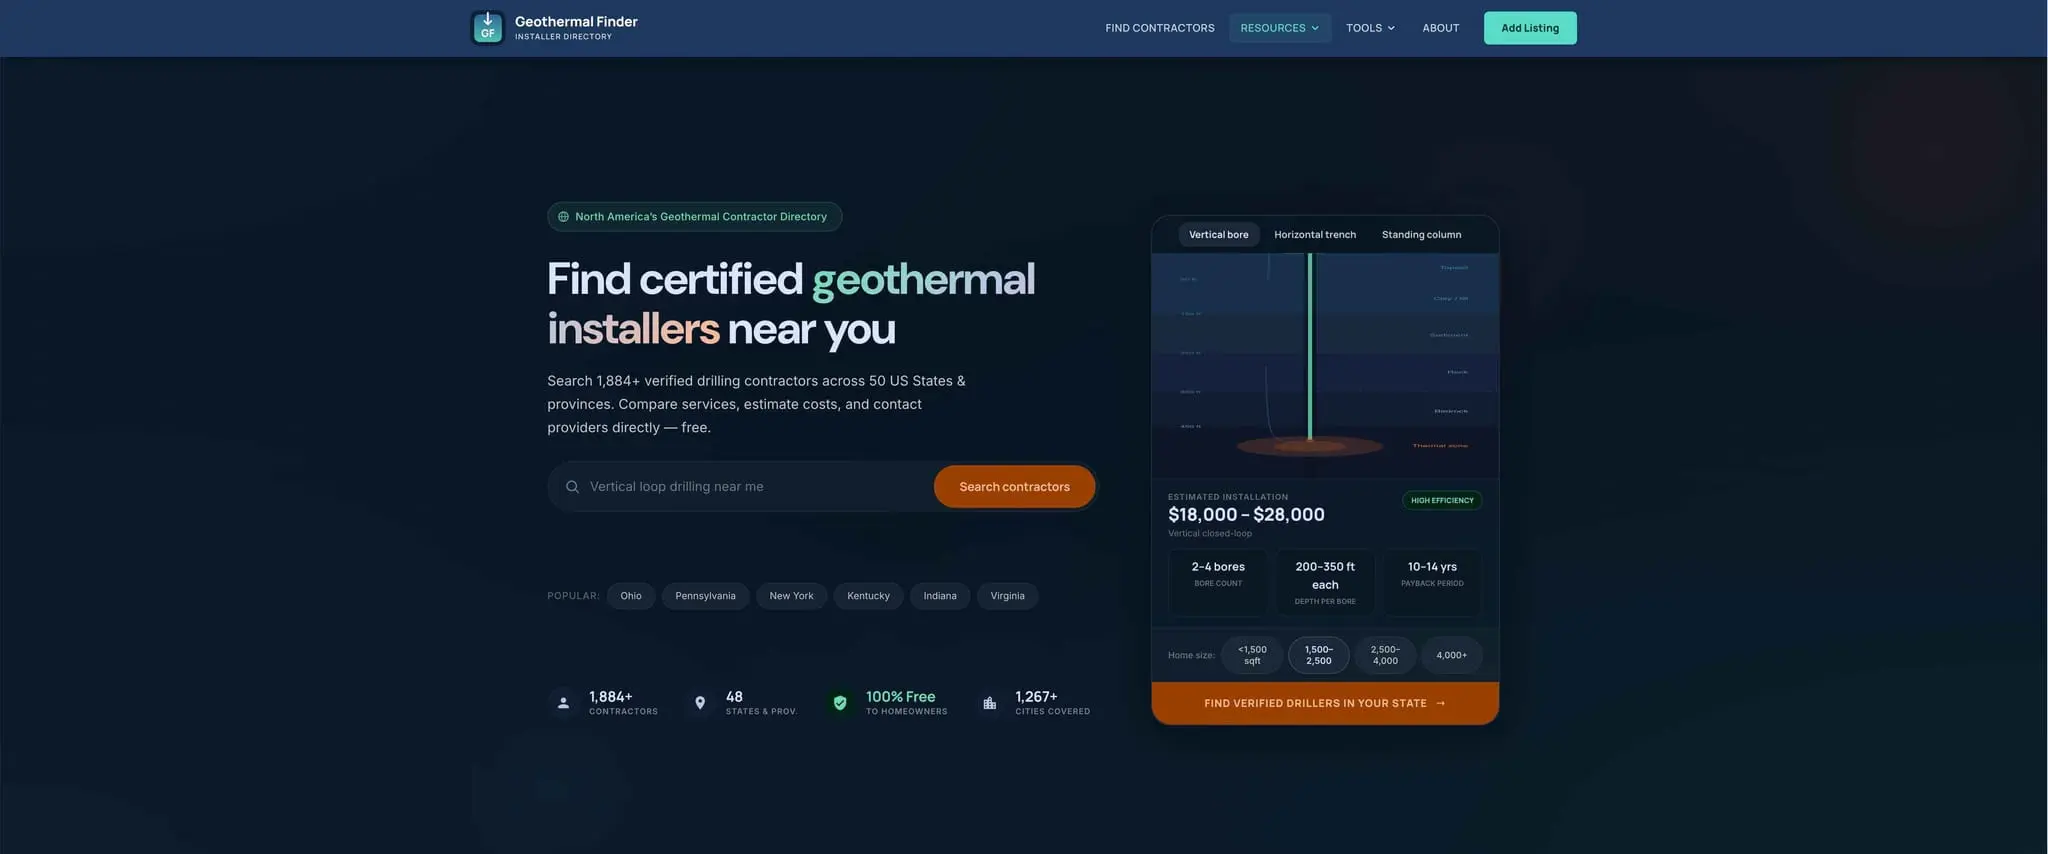Click the shield check icon beside 100% Free
This screenshot has height=854, width=2048.
(840, 703)
